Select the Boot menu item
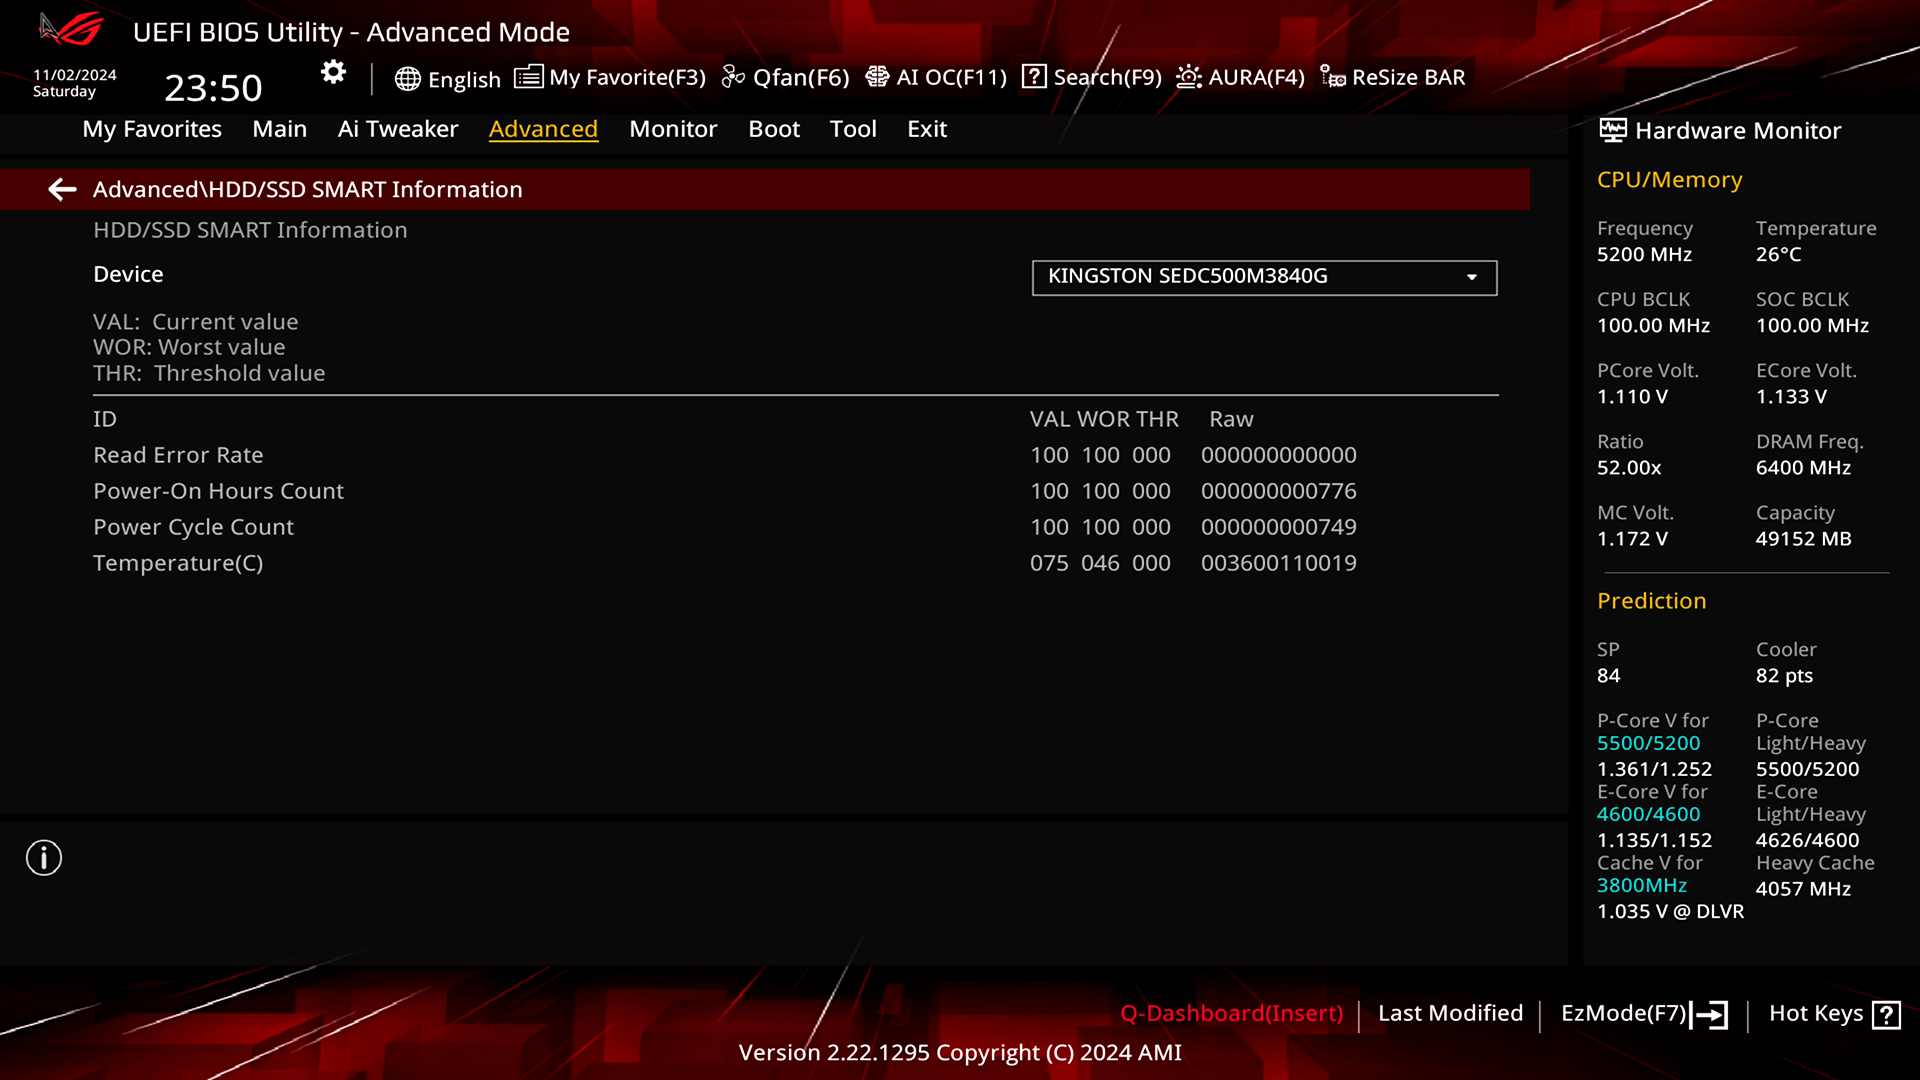The height and width of the screenshot is (1080, 1920). coord(773,128)
